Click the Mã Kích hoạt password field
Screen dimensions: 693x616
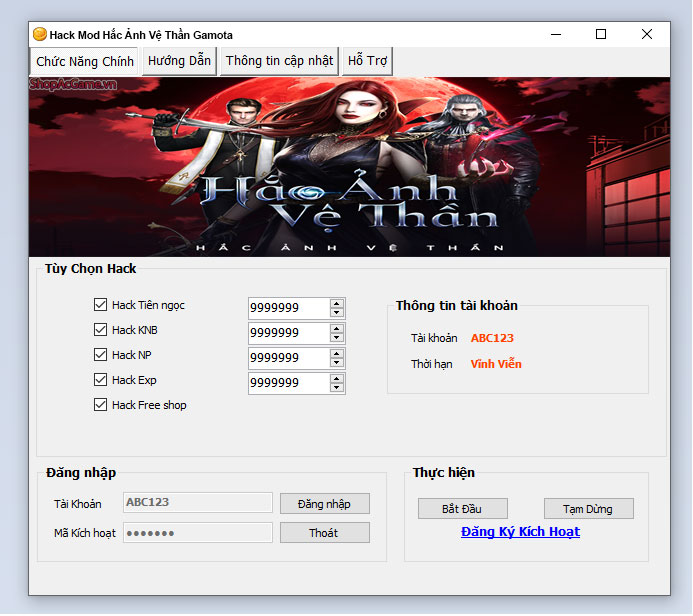pos(198,533)
